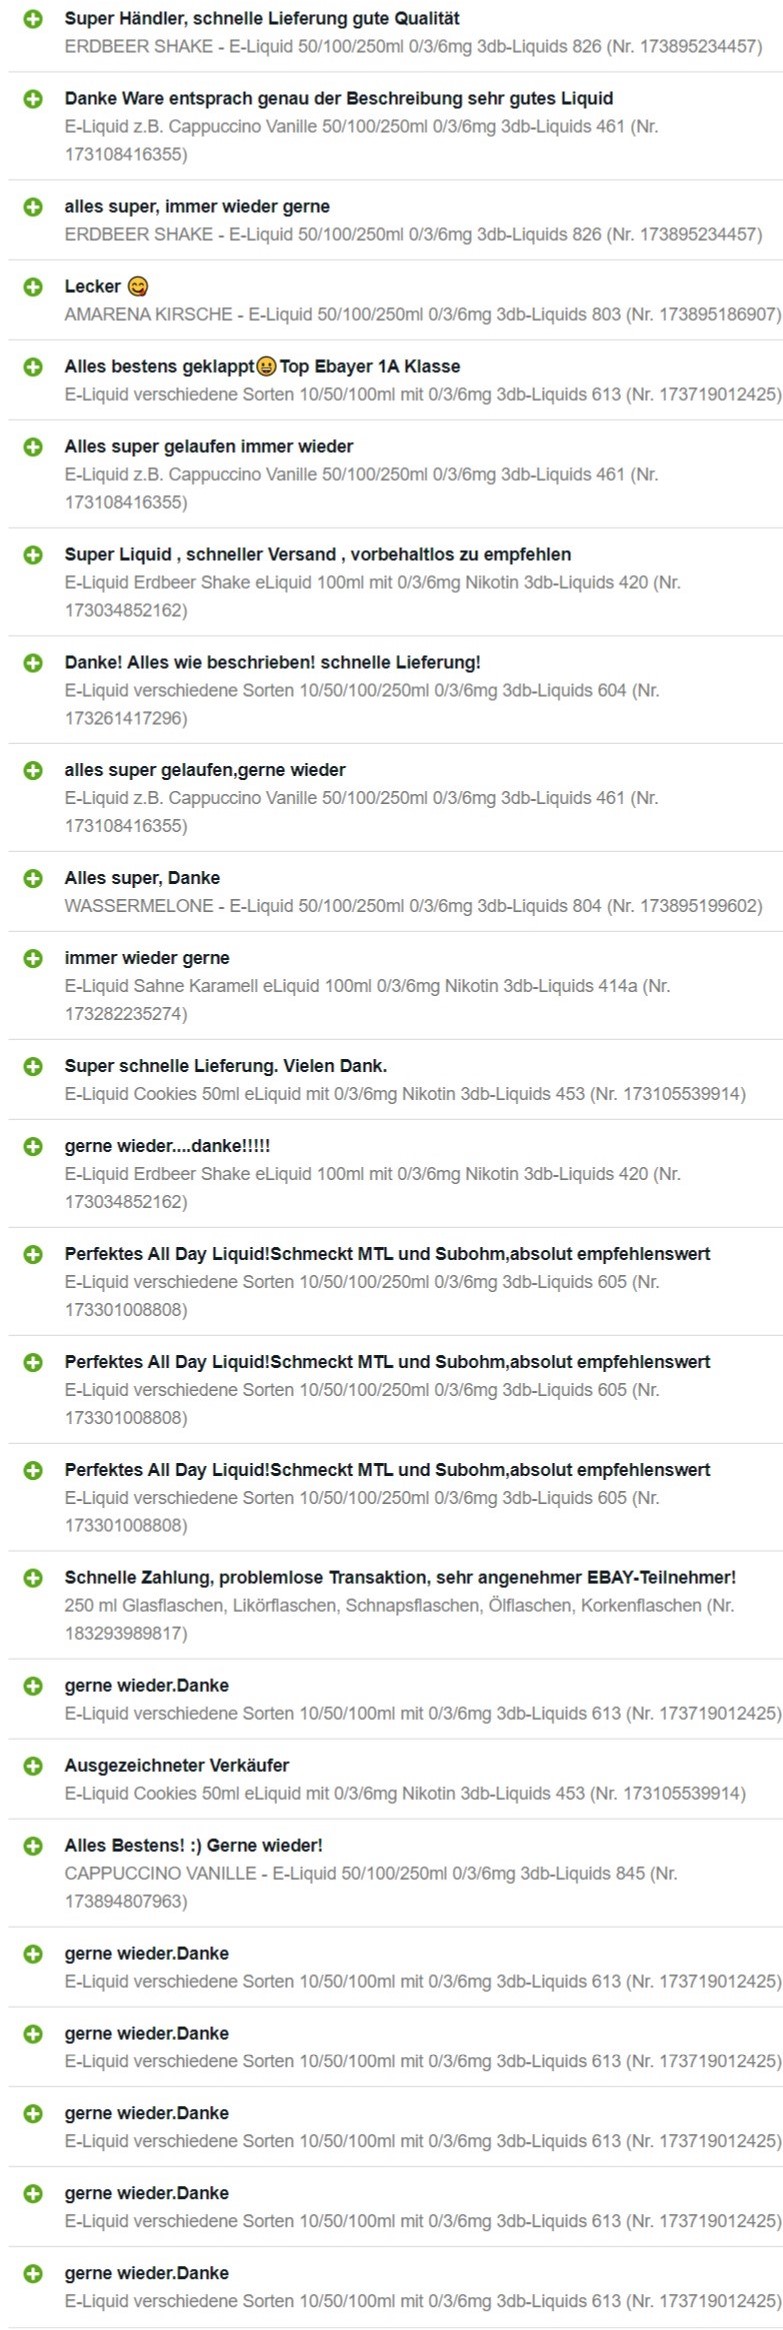This screenshot has width=783, height=2330.
Task: Click plus icon next to 'Super Liquid, schneller Versand'
Action: pyautogui.click(x=33, y=555)
